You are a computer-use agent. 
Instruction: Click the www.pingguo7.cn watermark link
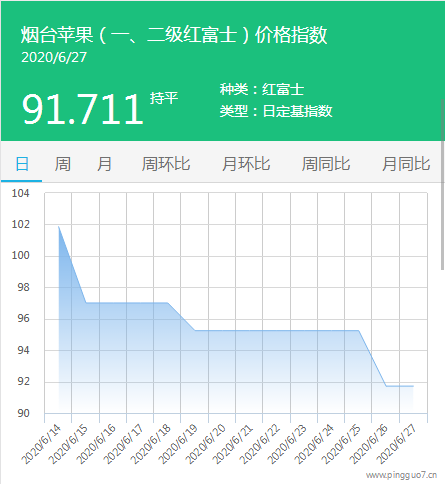[x=401, y=475]
